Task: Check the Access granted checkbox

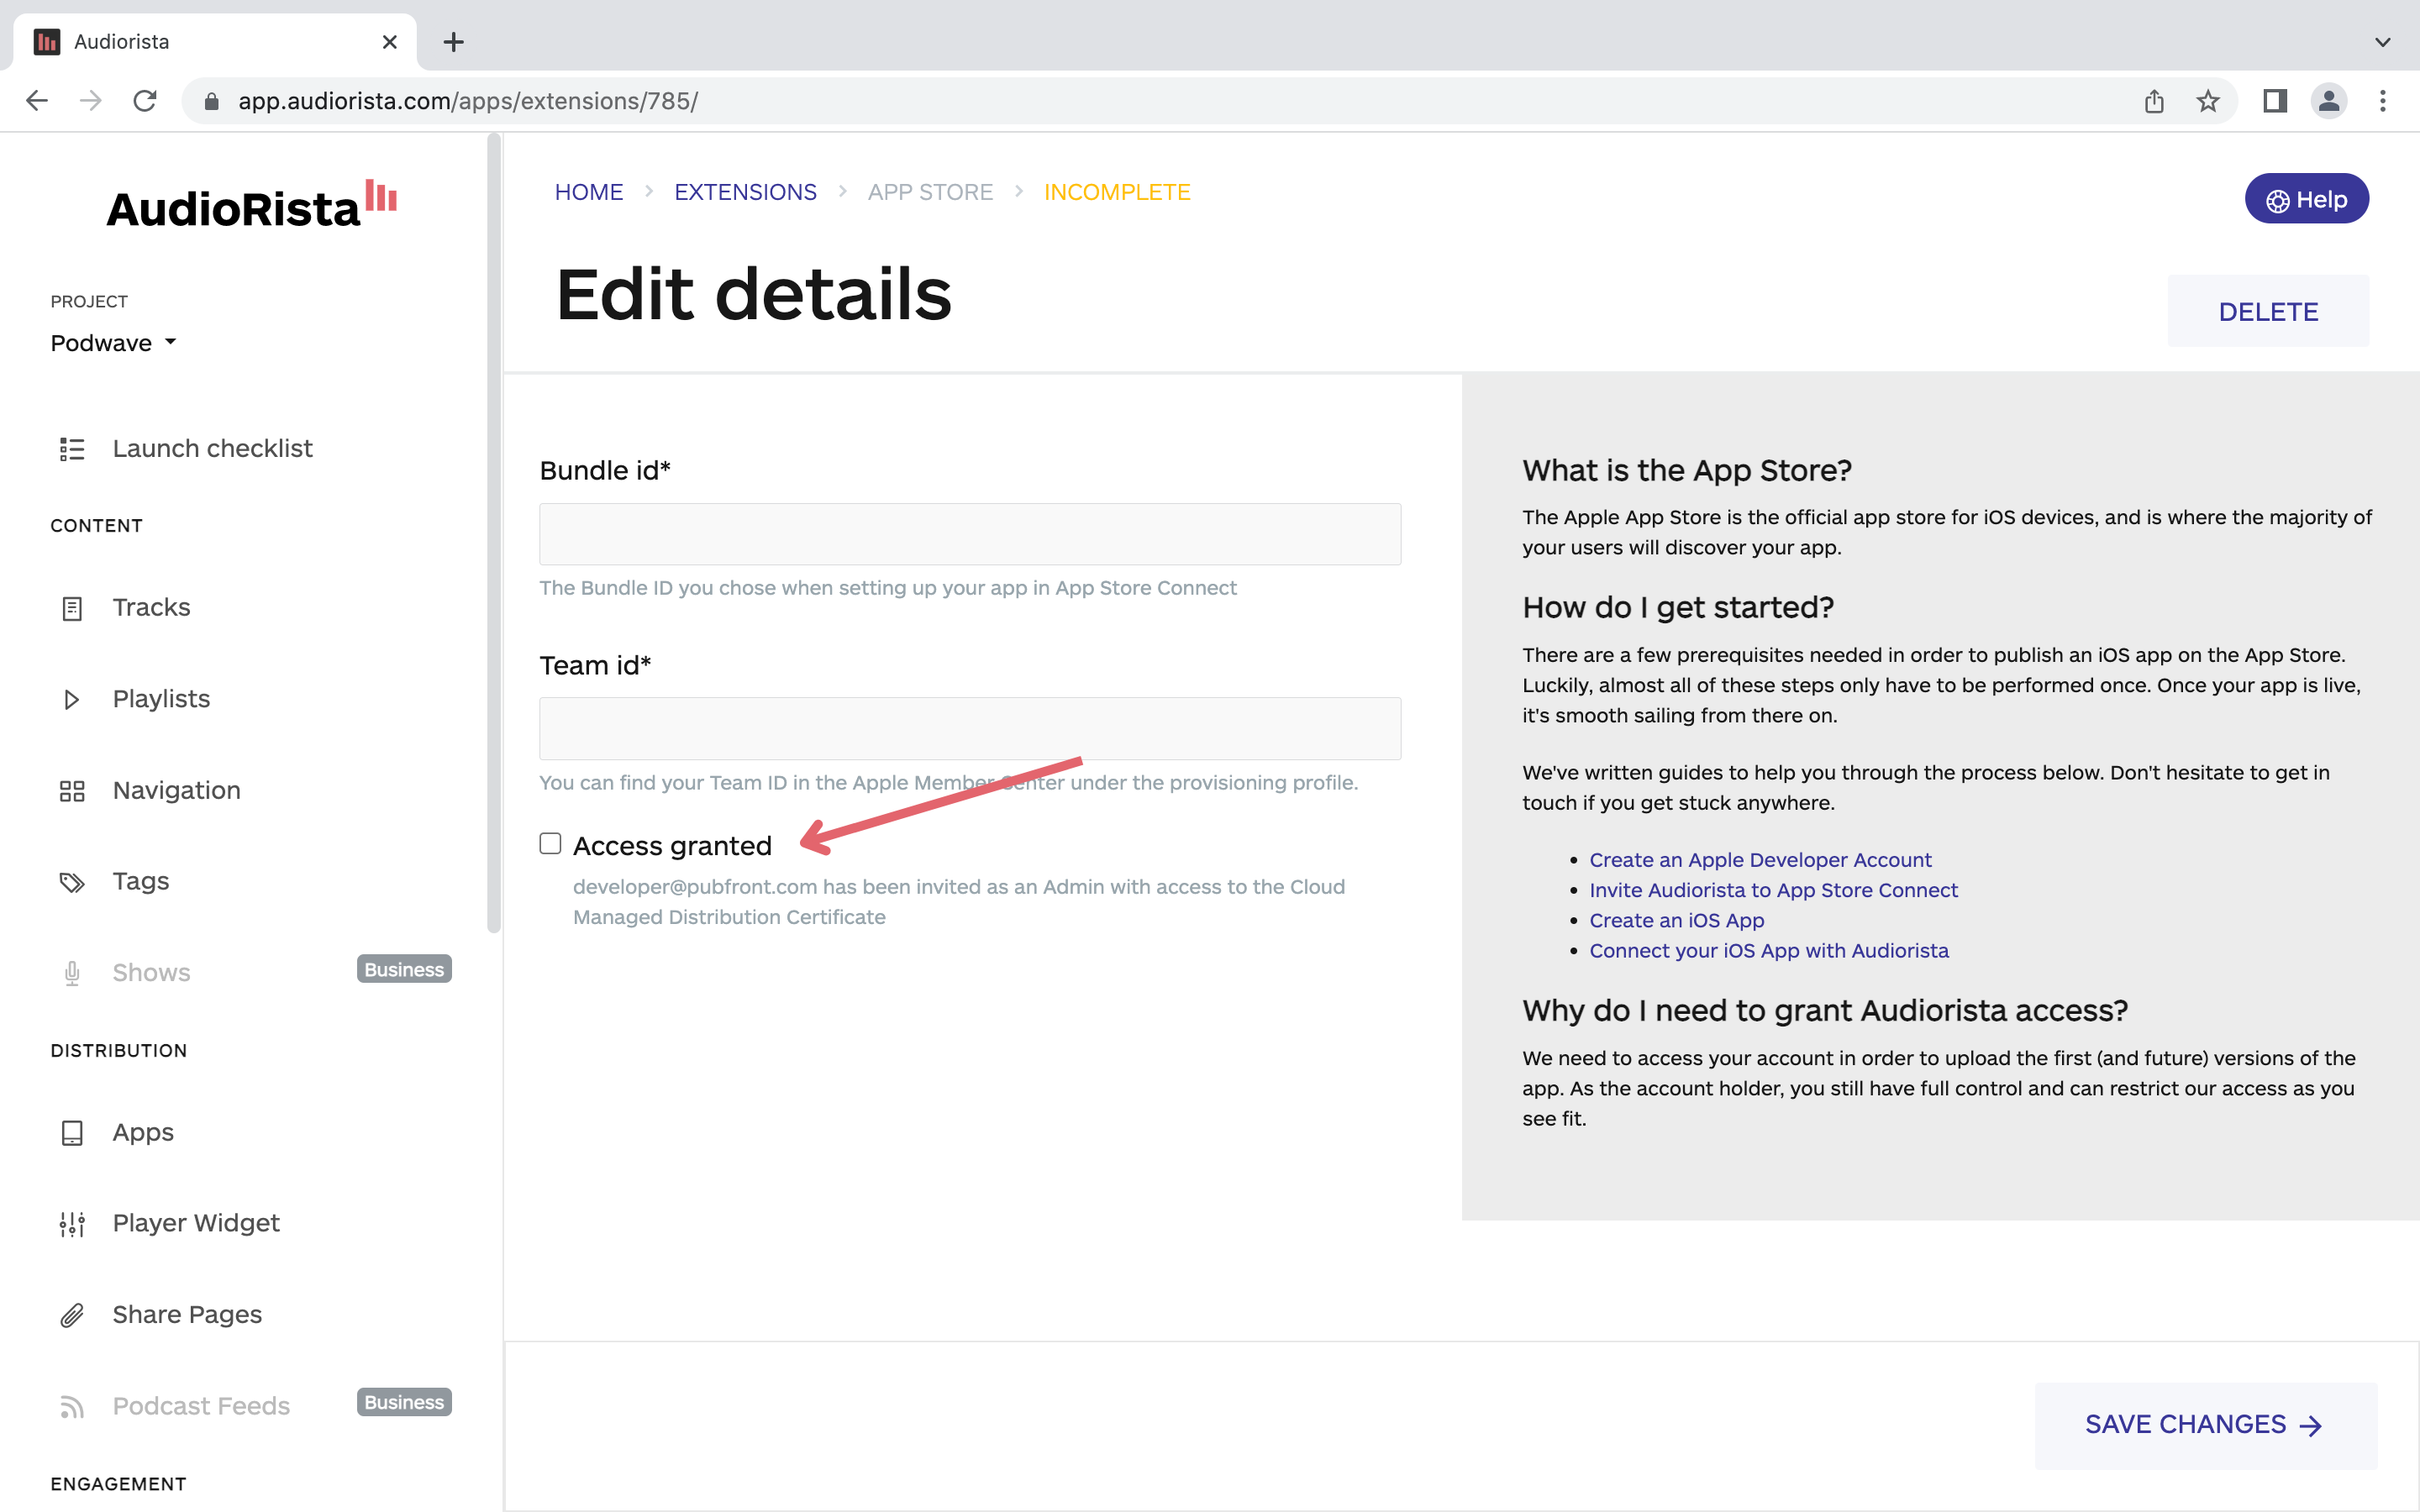Action: (550, 844)
